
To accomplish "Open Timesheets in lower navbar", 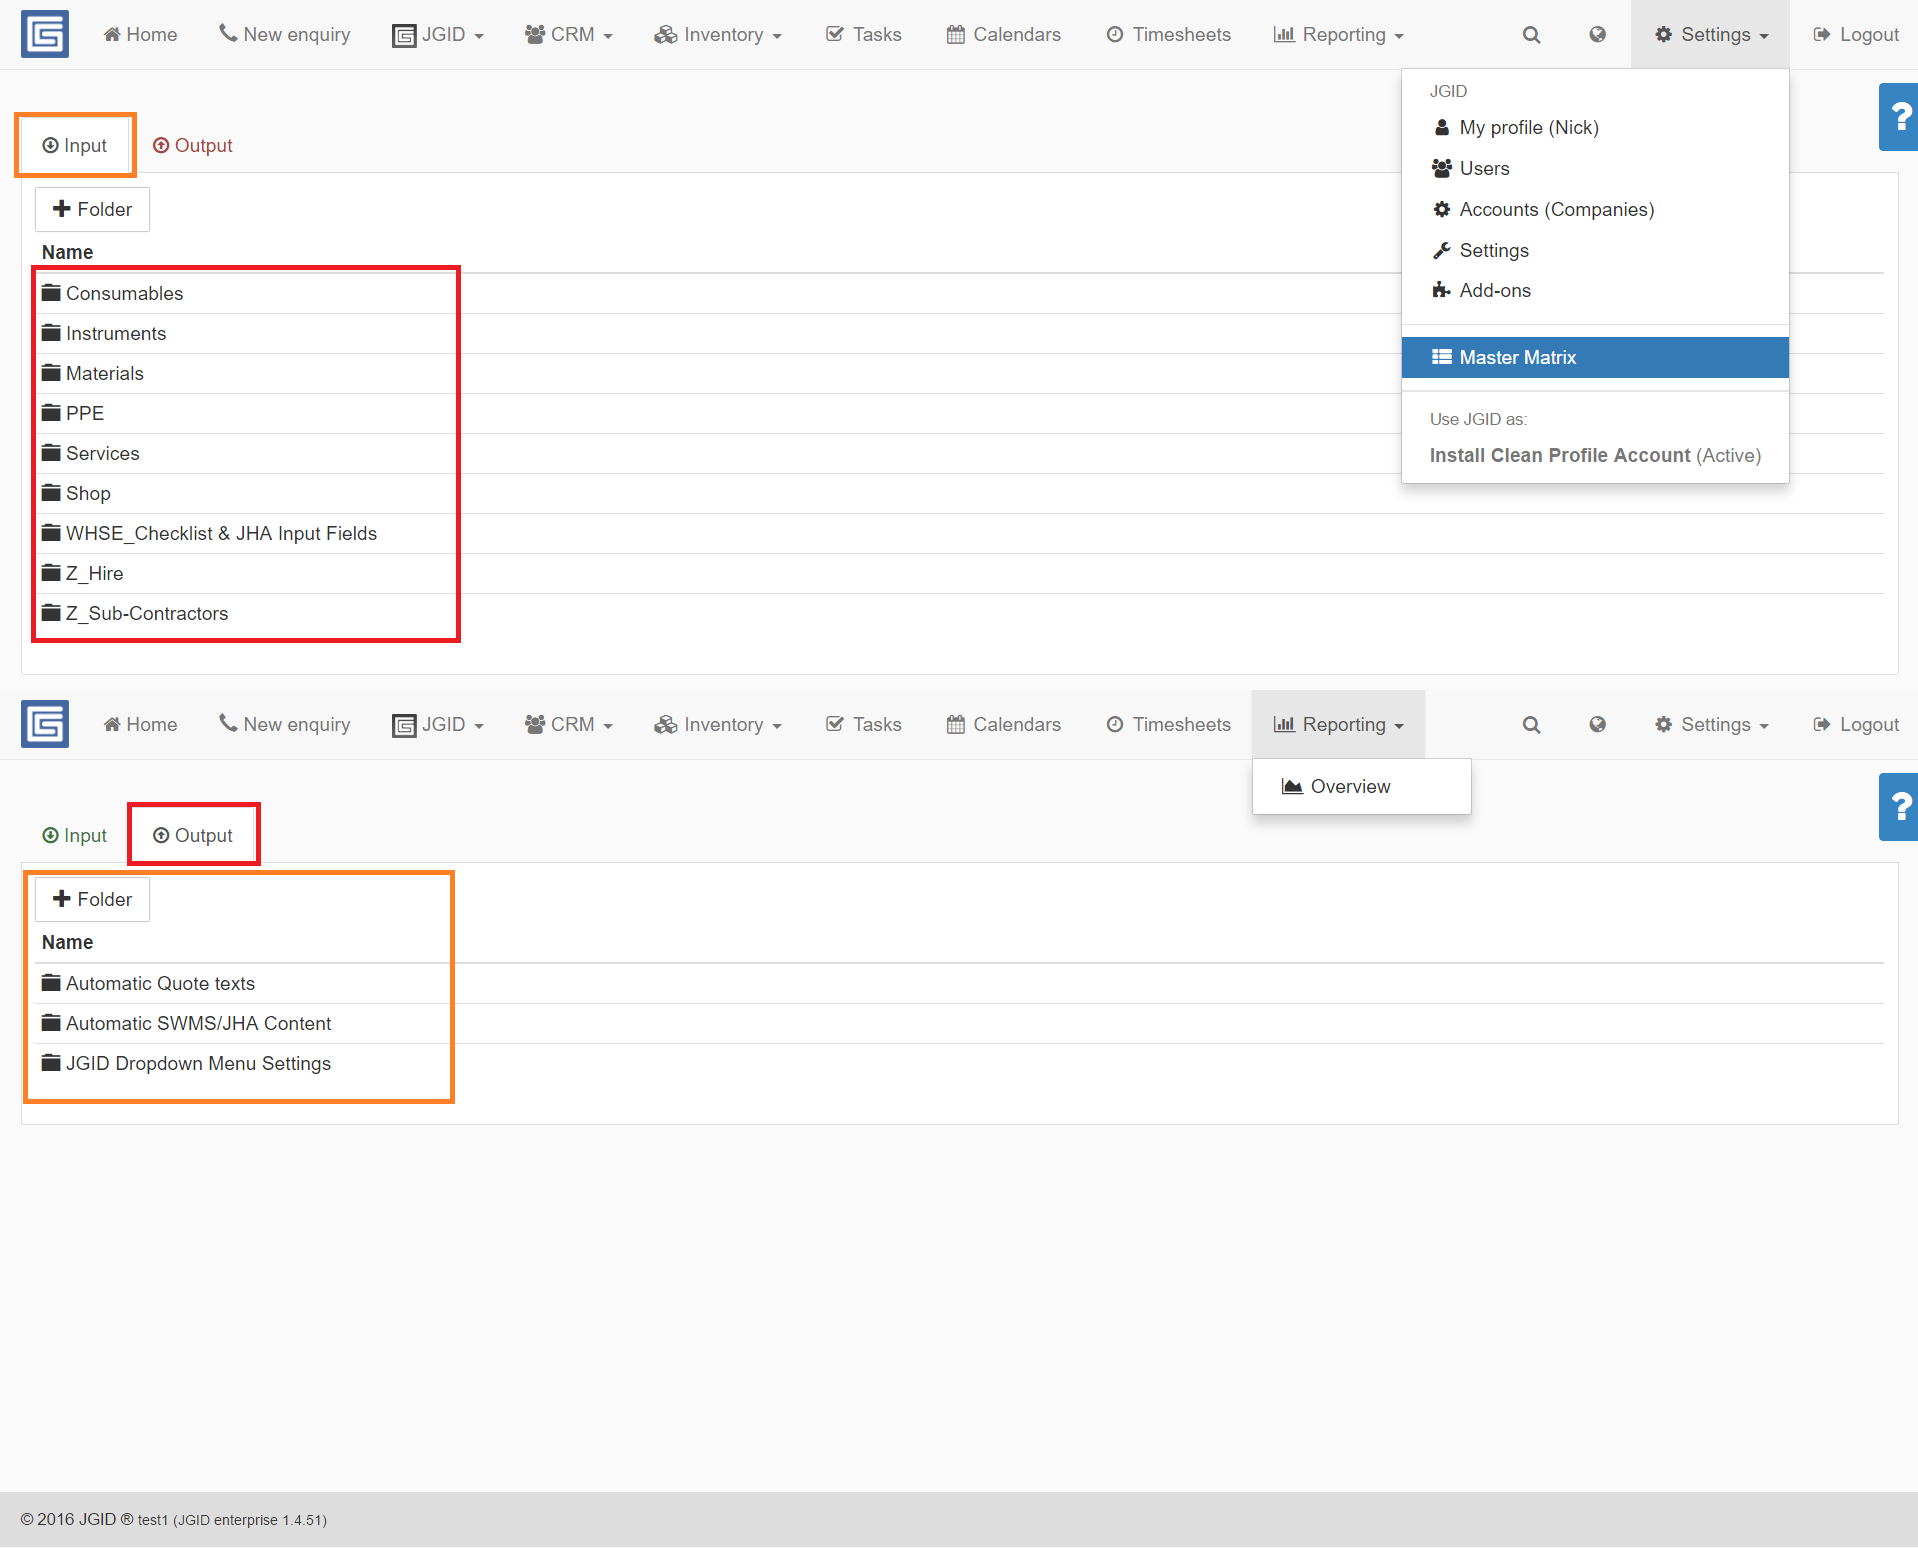I will coord(1169,724).
